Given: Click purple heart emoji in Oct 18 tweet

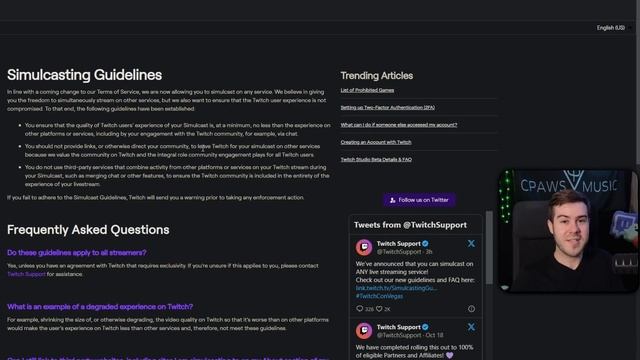Looking at the screenshot, I should click(x=449, y=356).
